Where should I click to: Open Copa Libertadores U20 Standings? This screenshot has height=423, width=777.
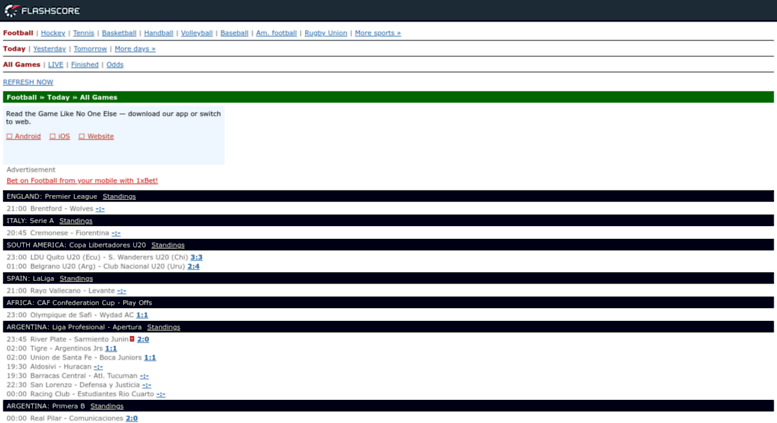coord(168,245)
